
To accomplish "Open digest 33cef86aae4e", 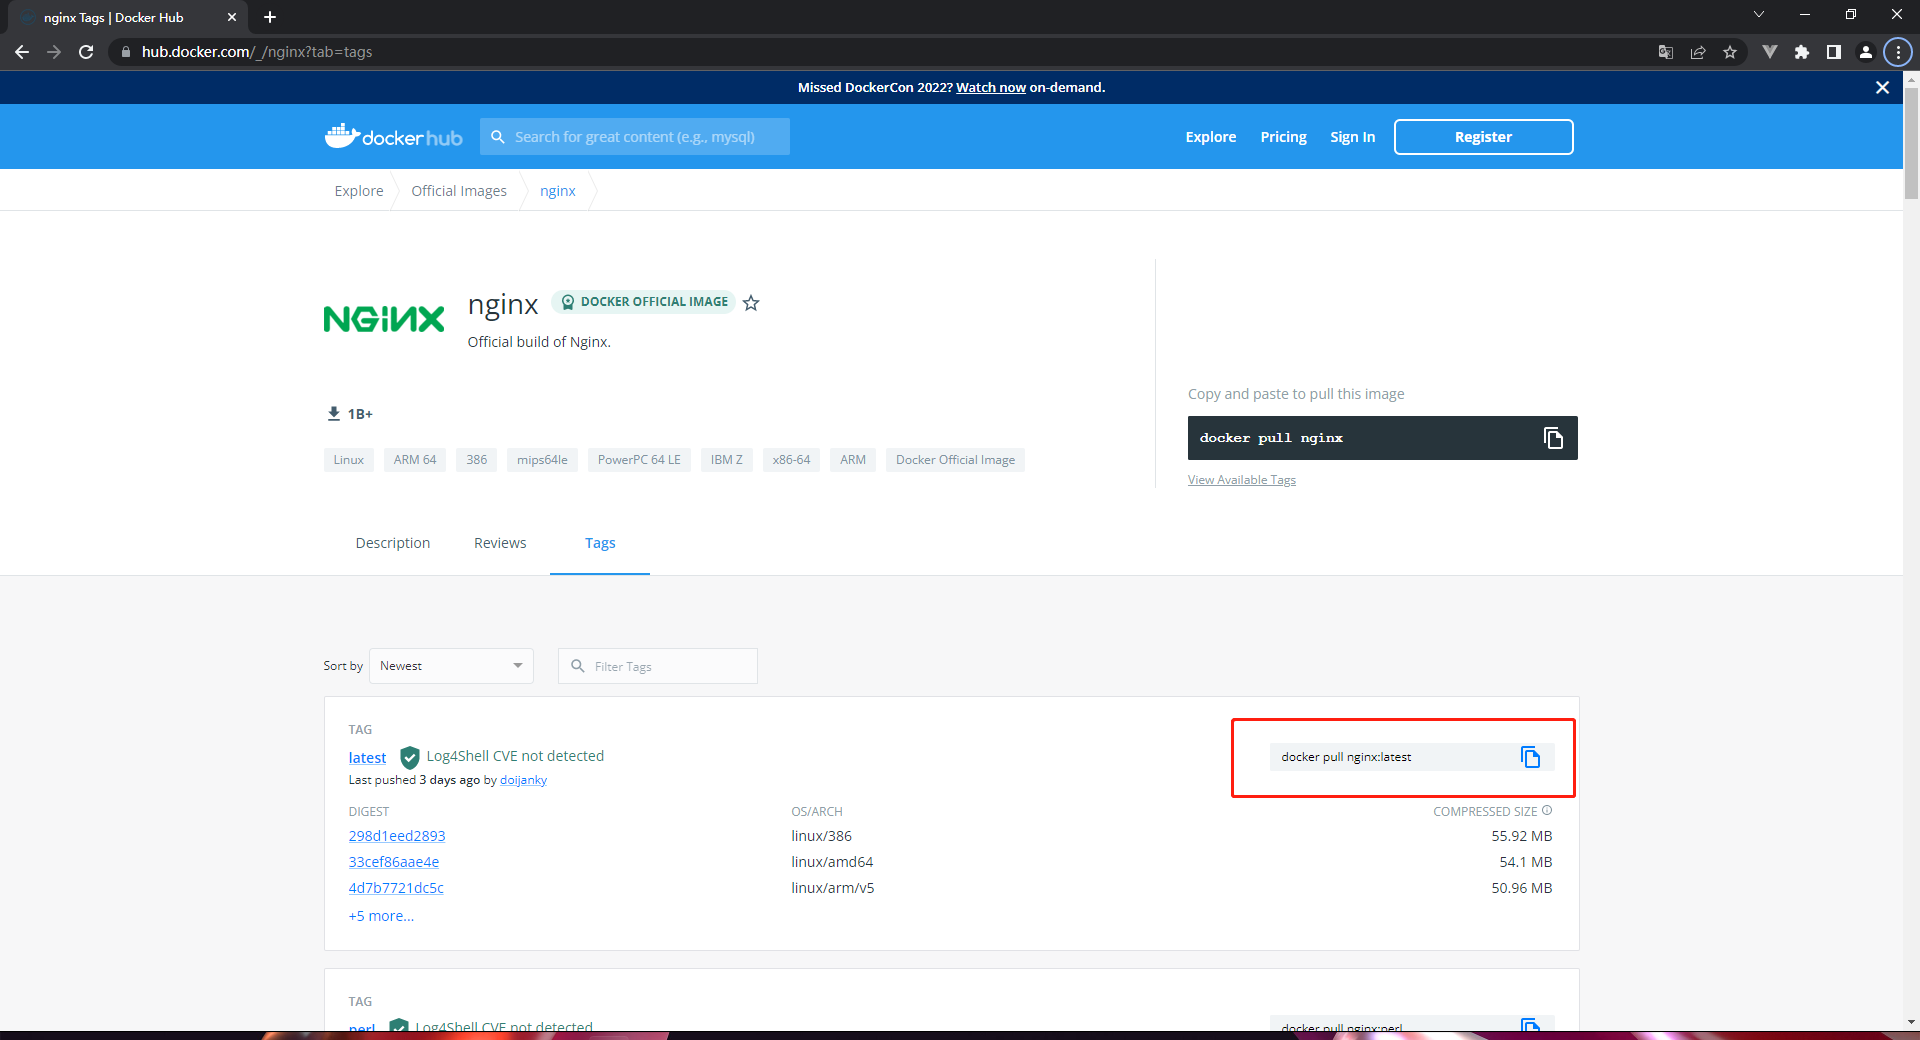I will (394, 862).
